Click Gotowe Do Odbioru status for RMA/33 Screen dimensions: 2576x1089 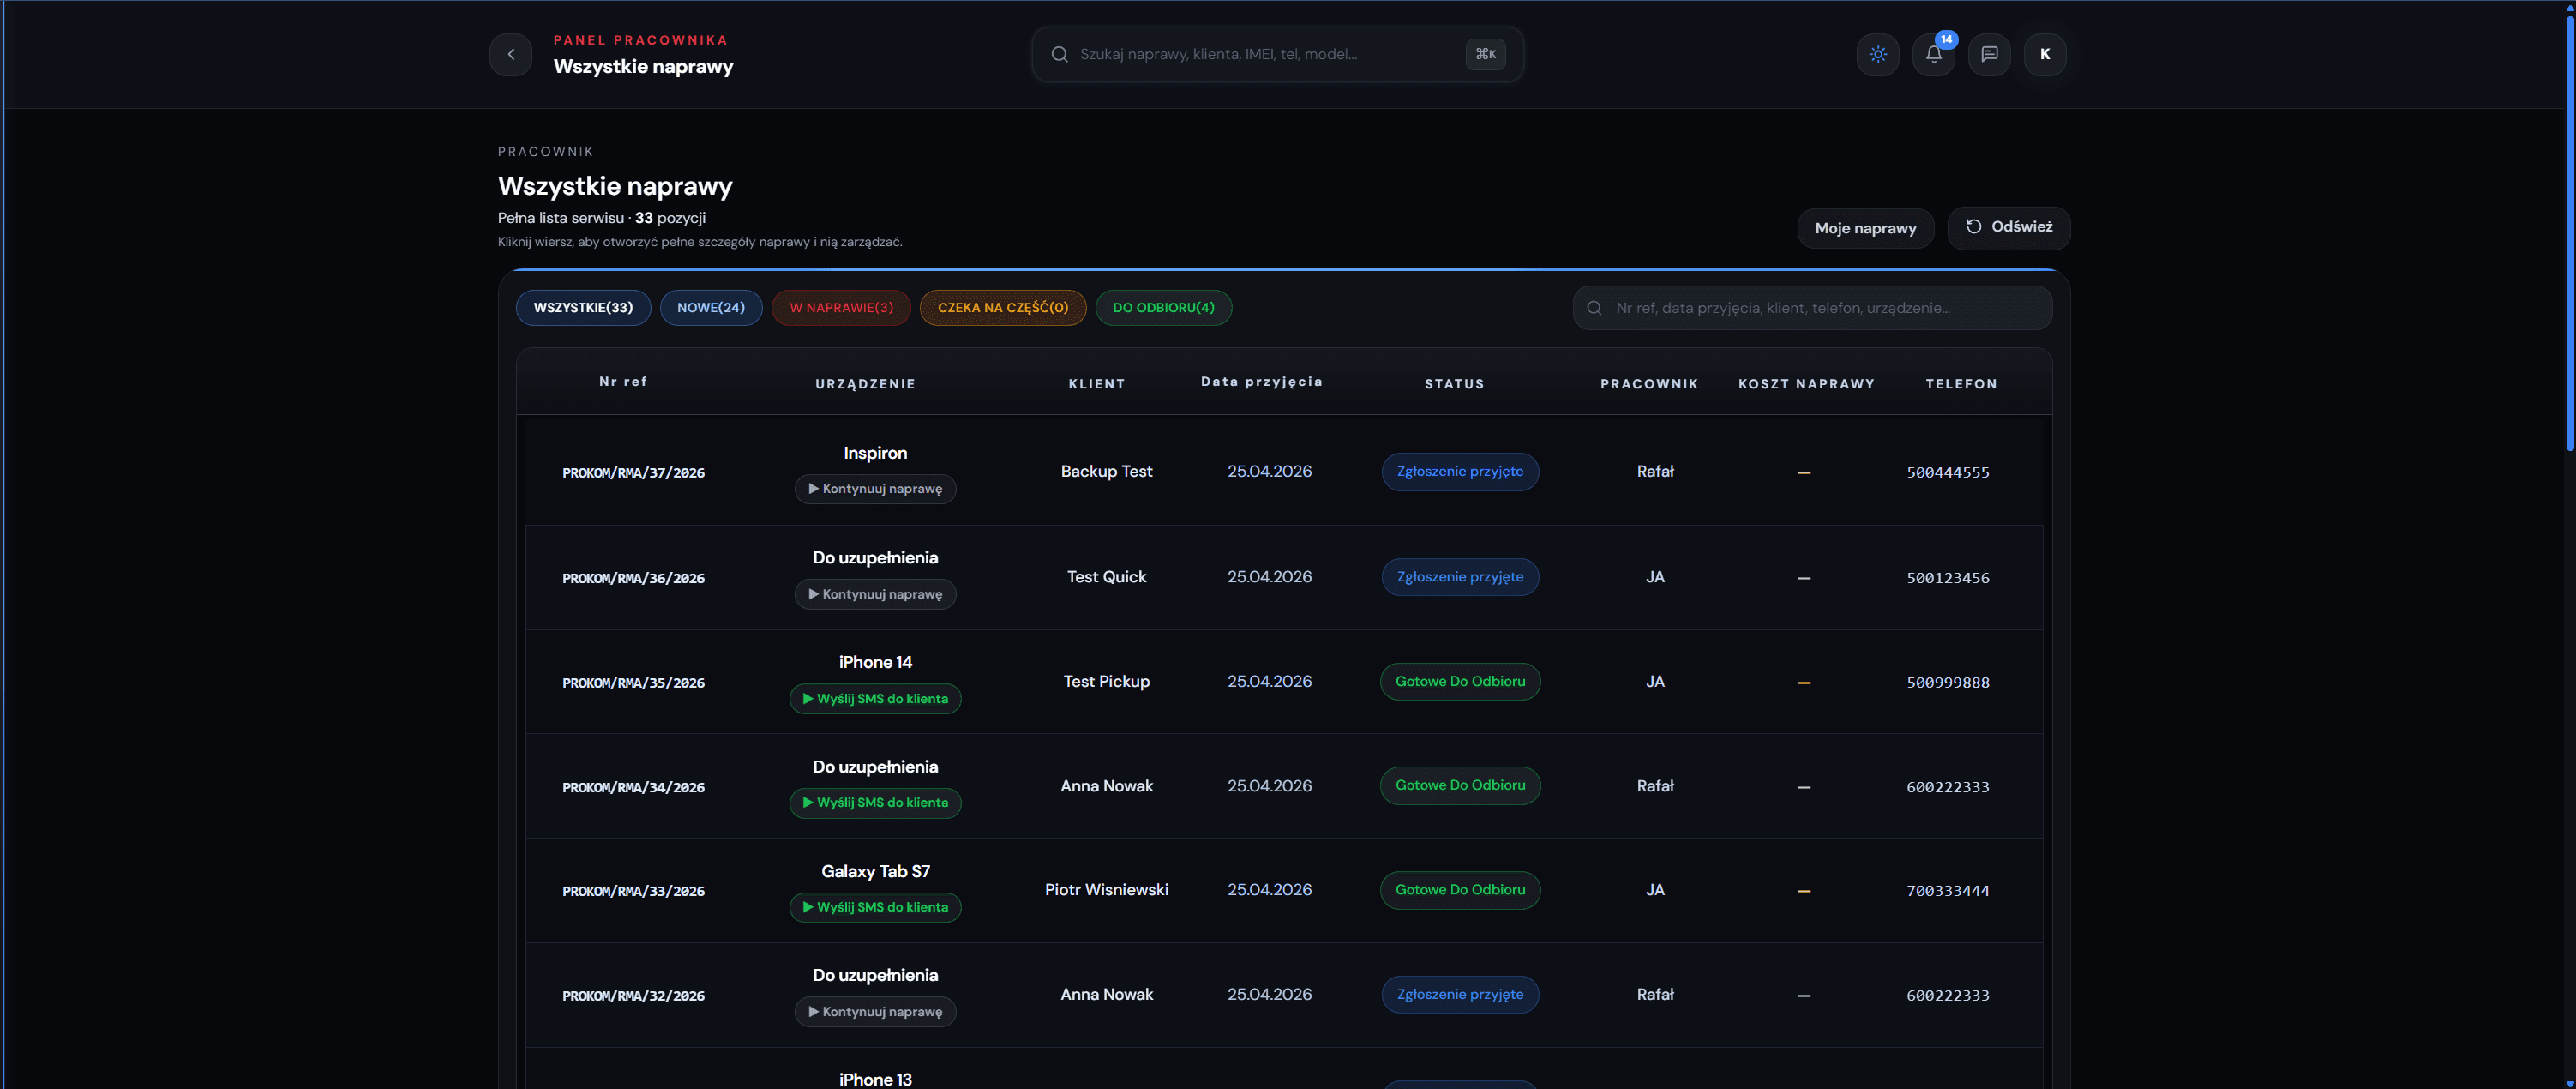pos(1460,890)
